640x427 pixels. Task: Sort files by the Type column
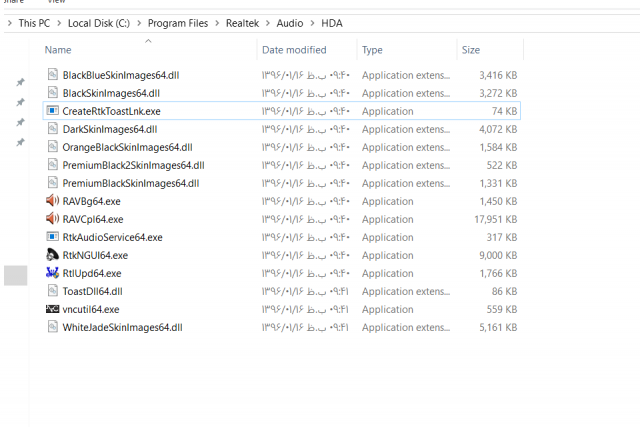(372, 50)
